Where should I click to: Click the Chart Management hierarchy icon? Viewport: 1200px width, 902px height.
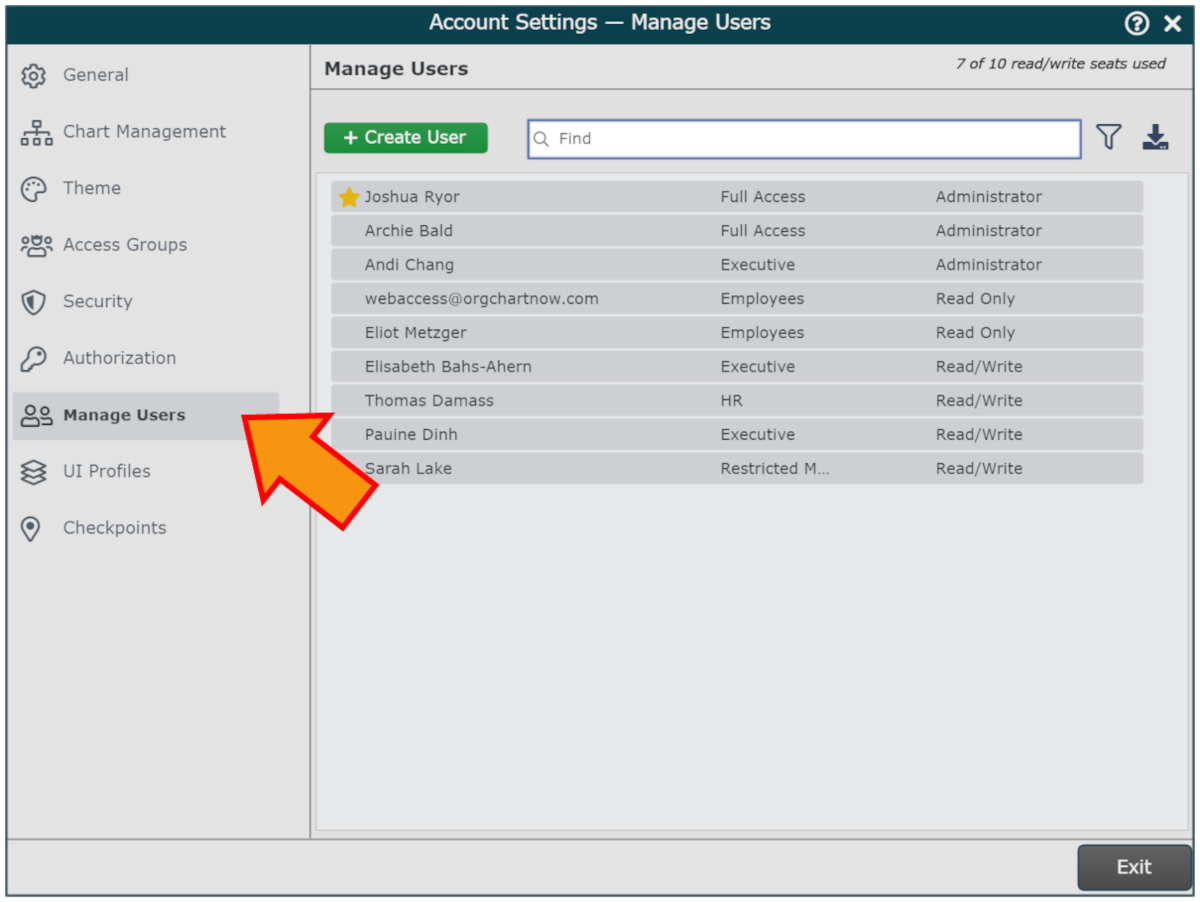[36, 133]
